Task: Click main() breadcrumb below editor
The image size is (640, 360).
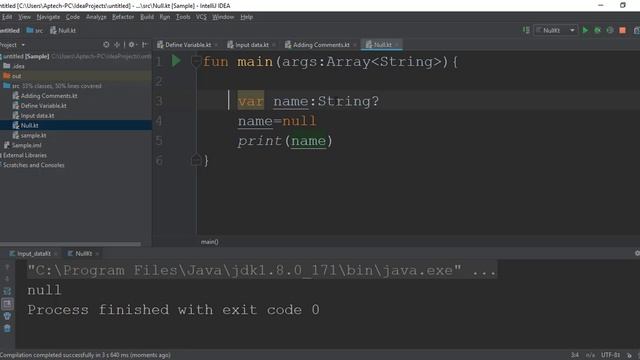Action: (x=209, y=242)
